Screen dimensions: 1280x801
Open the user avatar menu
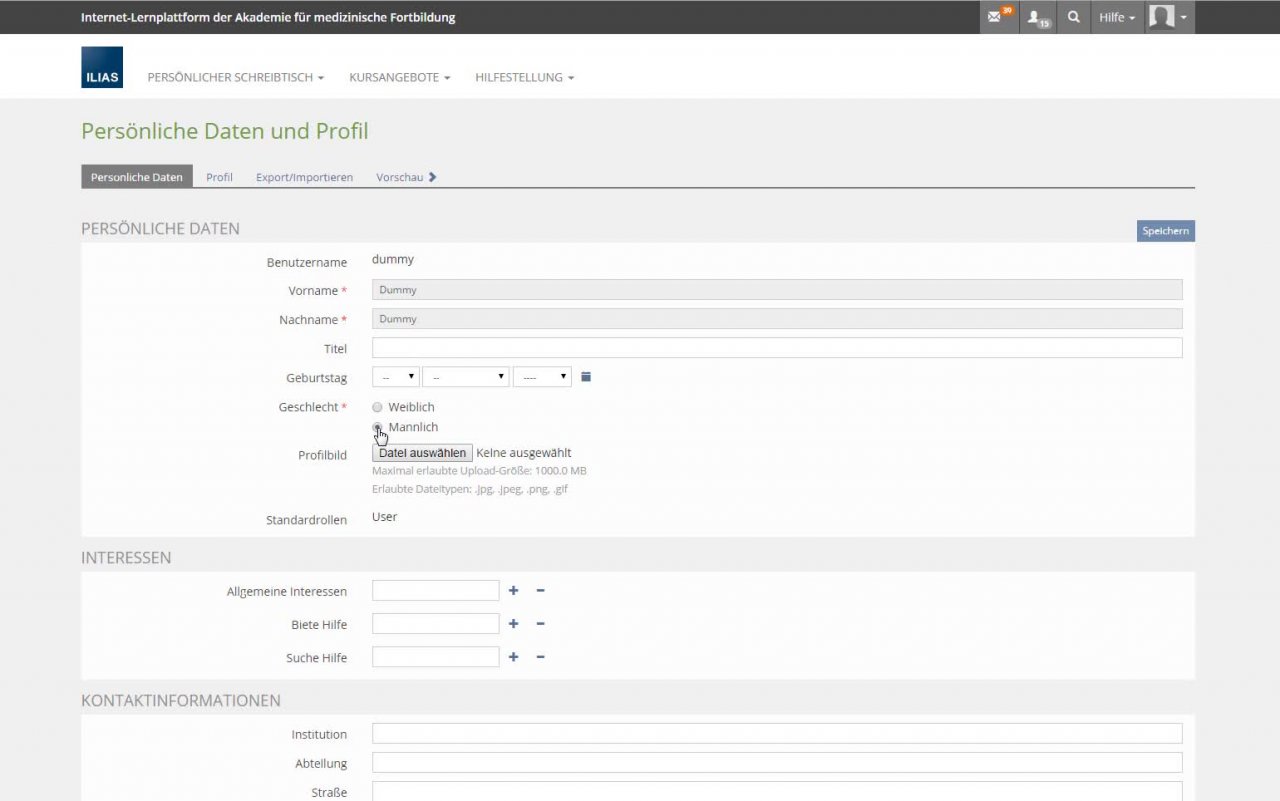pos(1169,17)
